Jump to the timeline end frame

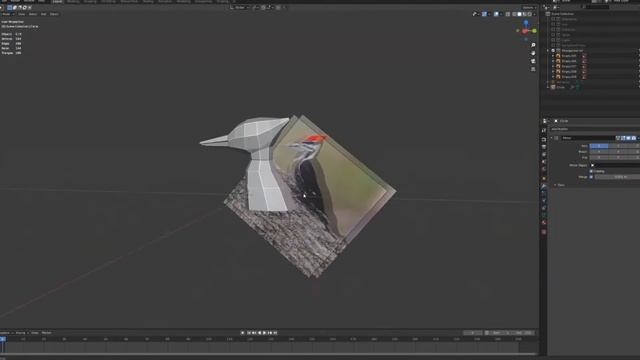click(x=276, y=333)
